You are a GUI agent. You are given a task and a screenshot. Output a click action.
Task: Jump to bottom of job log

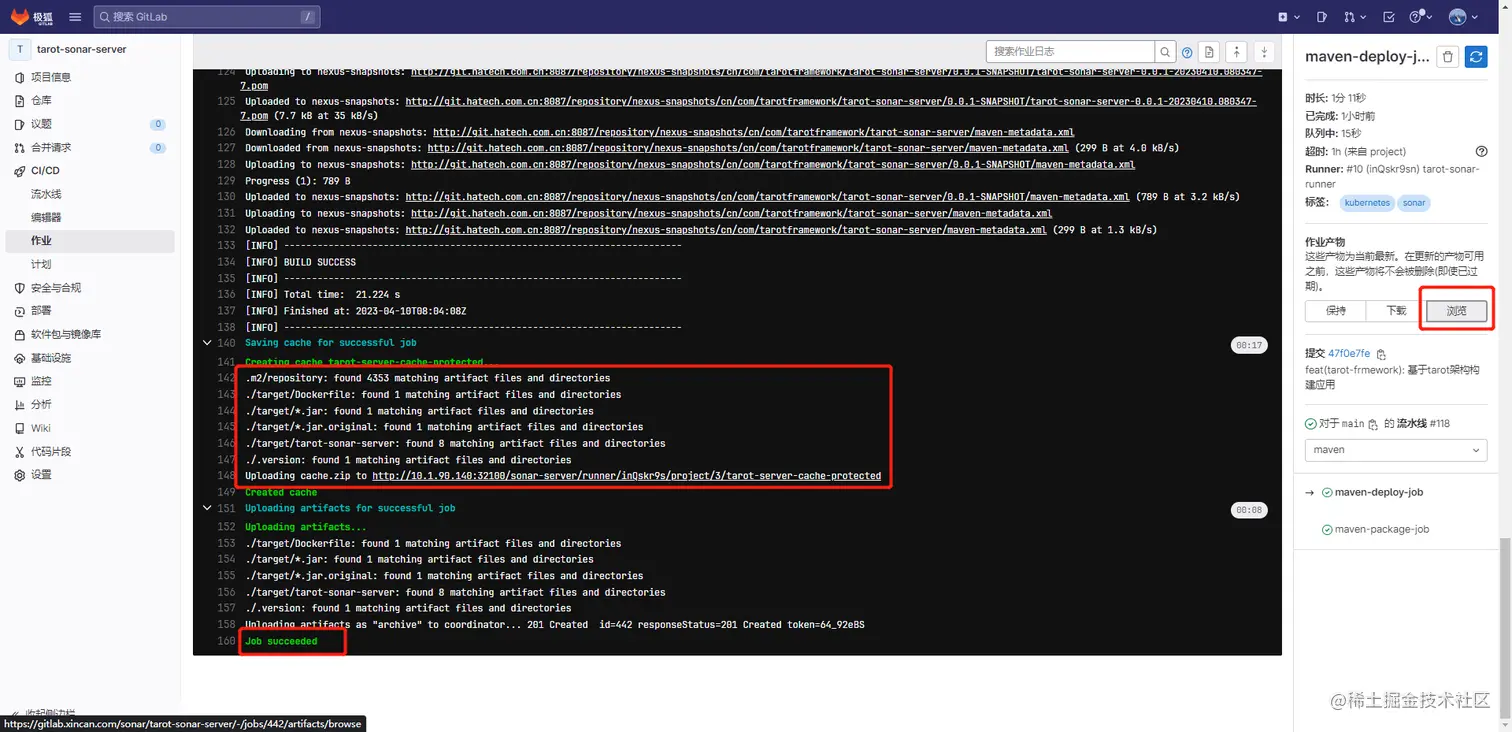click(1264, 52)
